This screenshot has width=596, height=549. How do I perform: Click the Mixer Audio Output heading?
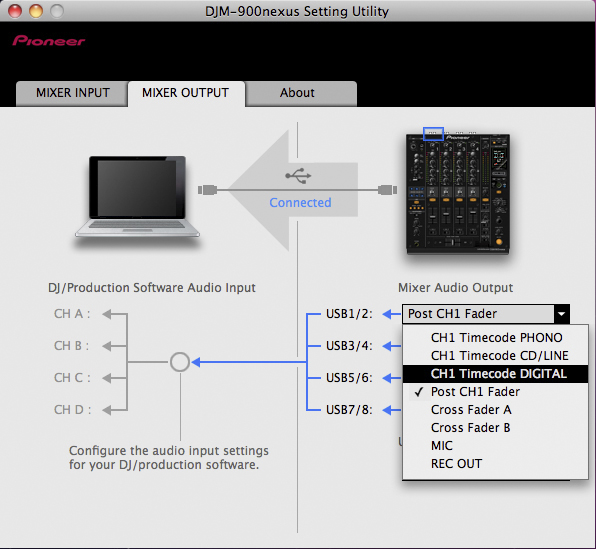(455, 288)
